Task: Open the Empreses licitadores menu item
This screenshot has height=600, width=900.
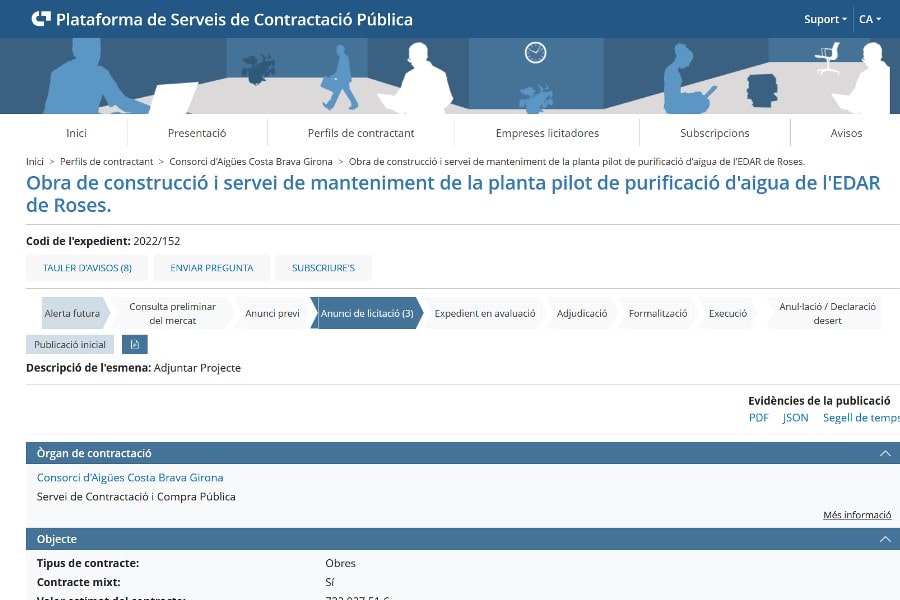Action: point(547,133)
